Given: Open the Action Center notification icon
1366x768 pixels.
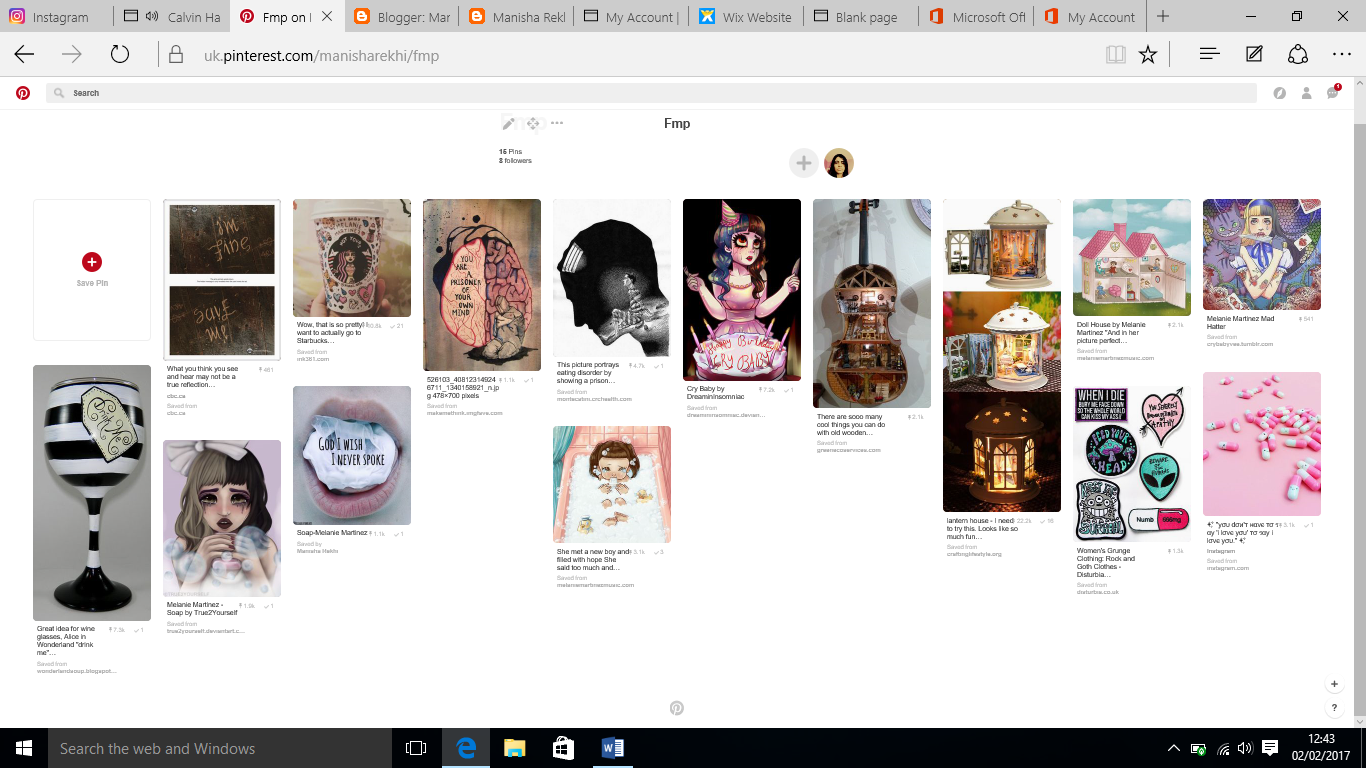Looking at the screenshot, I should (x=1270, y=748).
